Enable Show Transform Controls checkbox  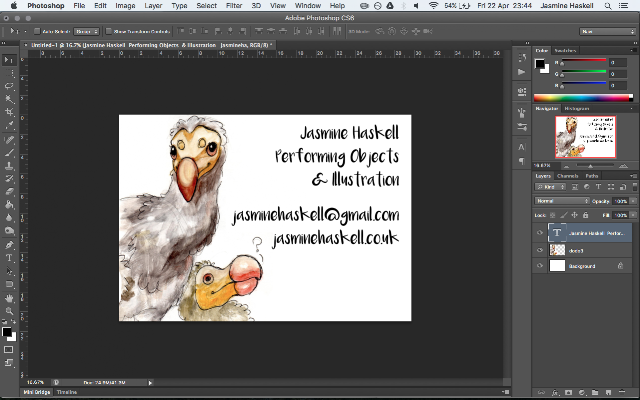pos(109,31)
